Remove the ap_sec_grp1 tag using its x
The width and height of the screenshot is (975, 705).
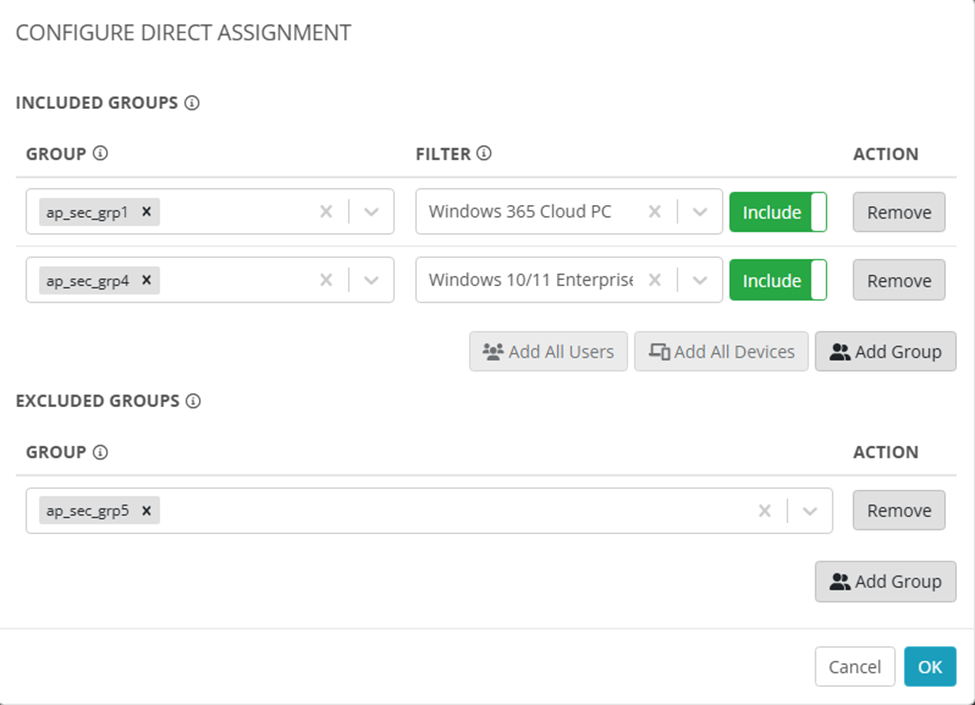point(146,212)
